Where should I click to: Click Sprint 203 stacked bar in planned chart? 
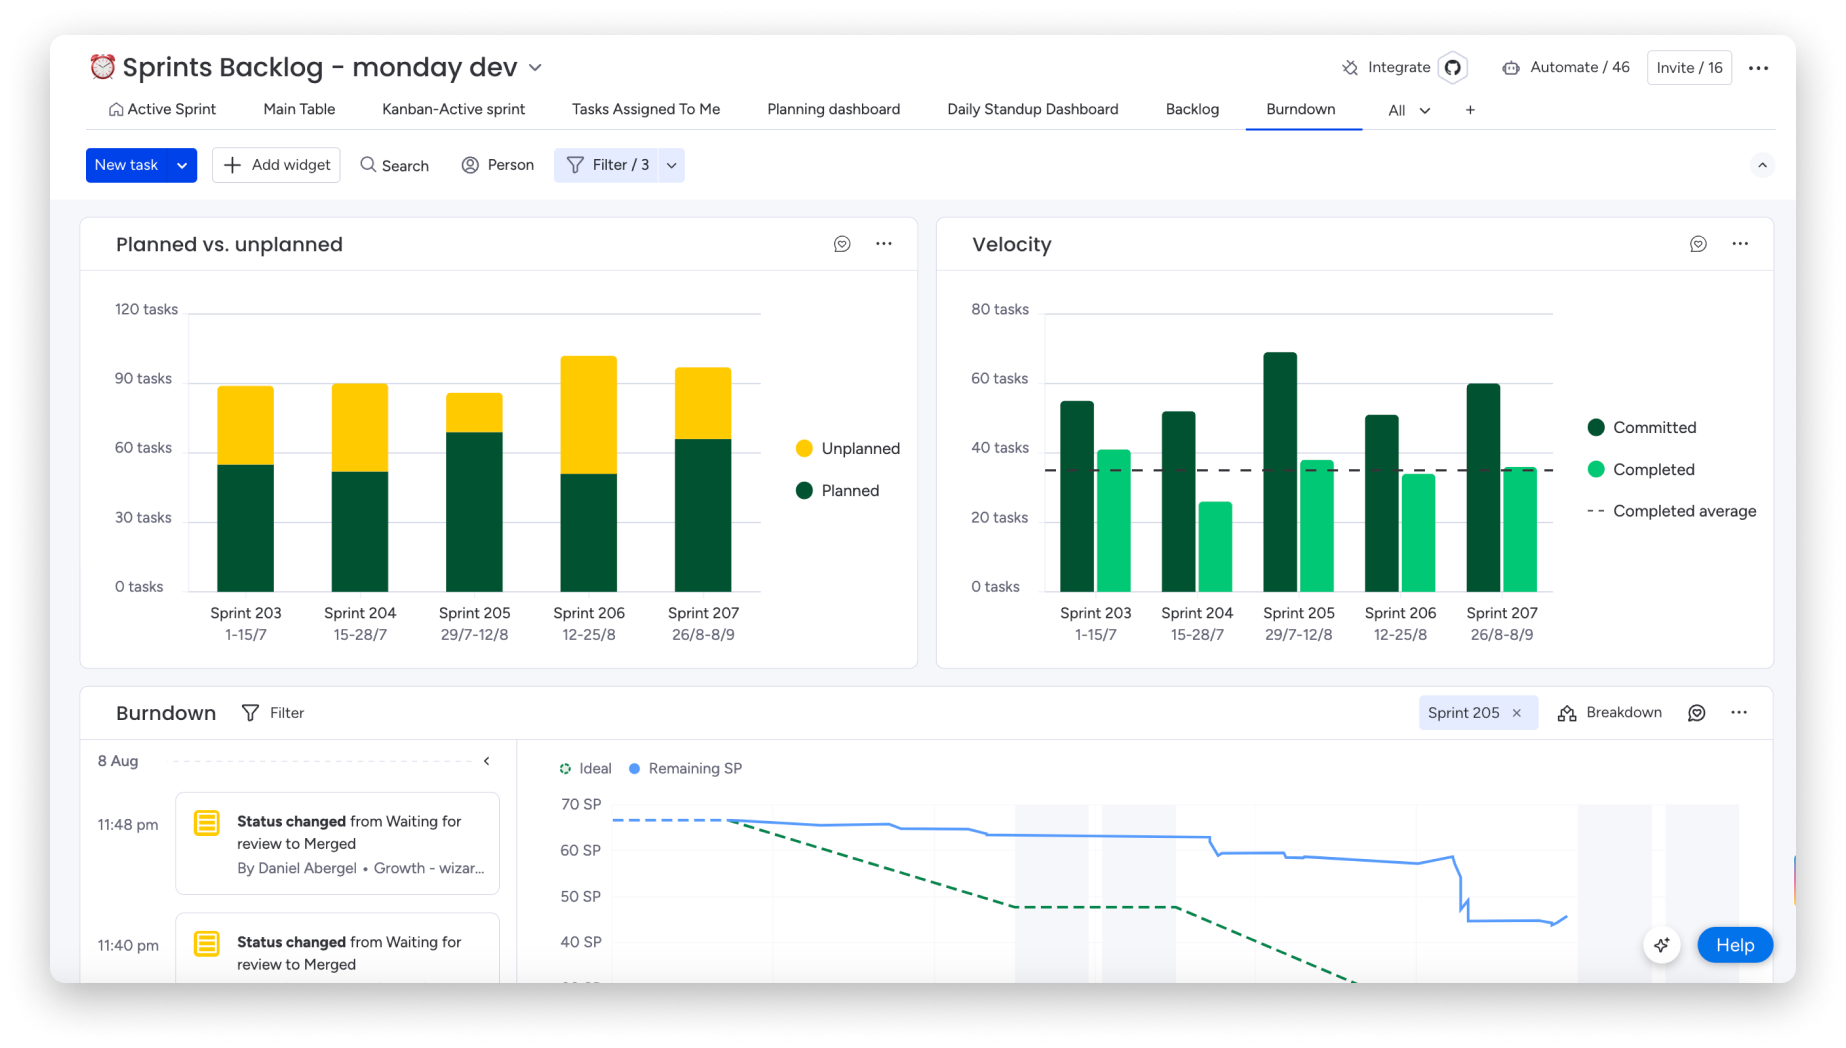245,489
